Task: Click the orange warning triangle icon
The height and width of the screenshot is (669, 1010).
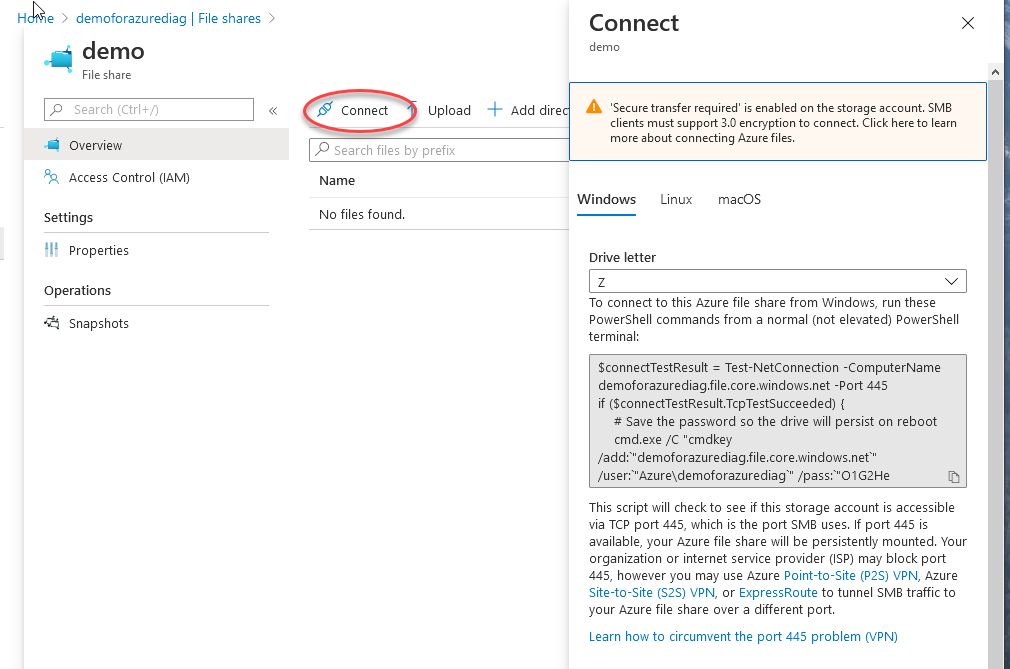Action: point(594,107)
